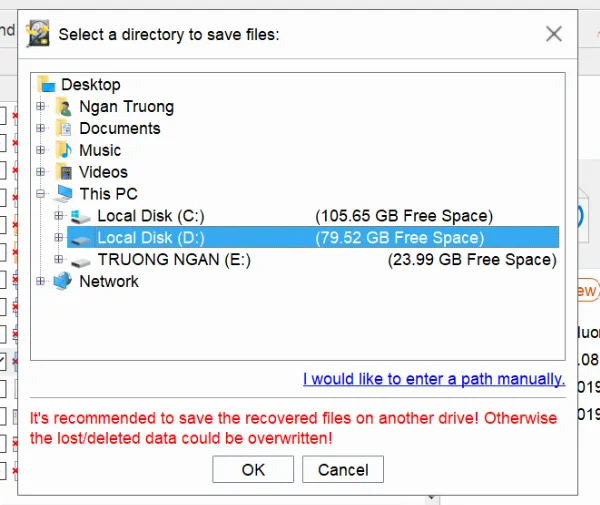Click the Local Disk (C:) drive icon
This screenshot has width=600, height=505.
pyautogui.click(x=83, y=216)
